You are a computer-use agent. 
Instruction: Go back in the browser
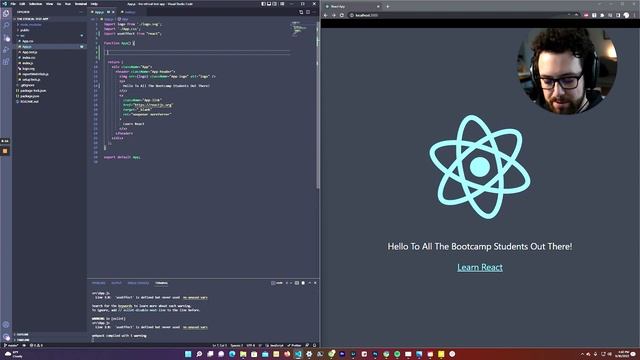[326, 15]
